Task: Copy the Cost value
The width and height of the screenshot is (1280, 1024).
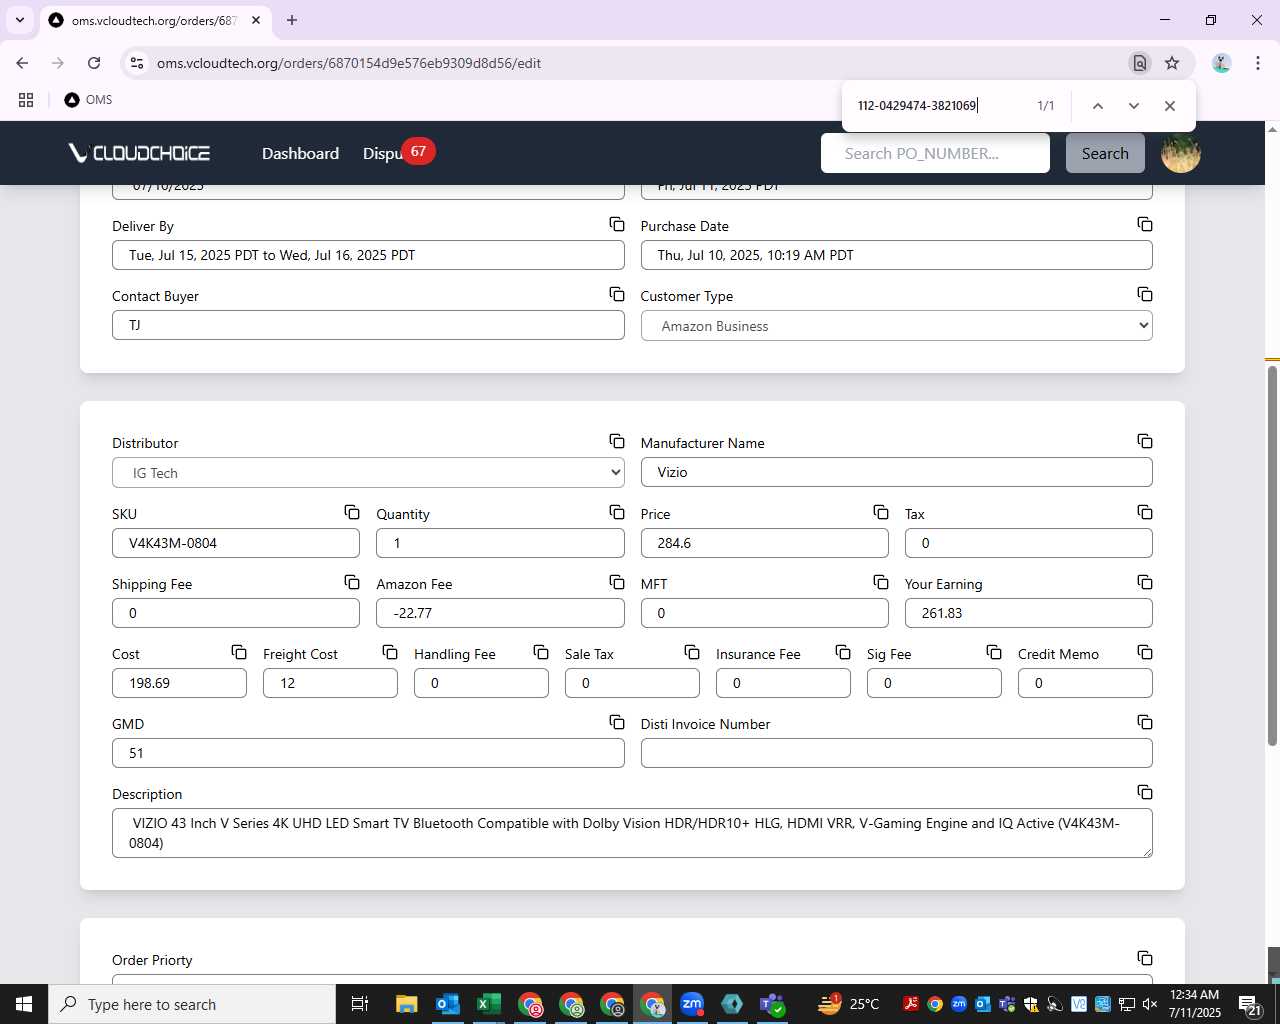Action: (239, 652)
